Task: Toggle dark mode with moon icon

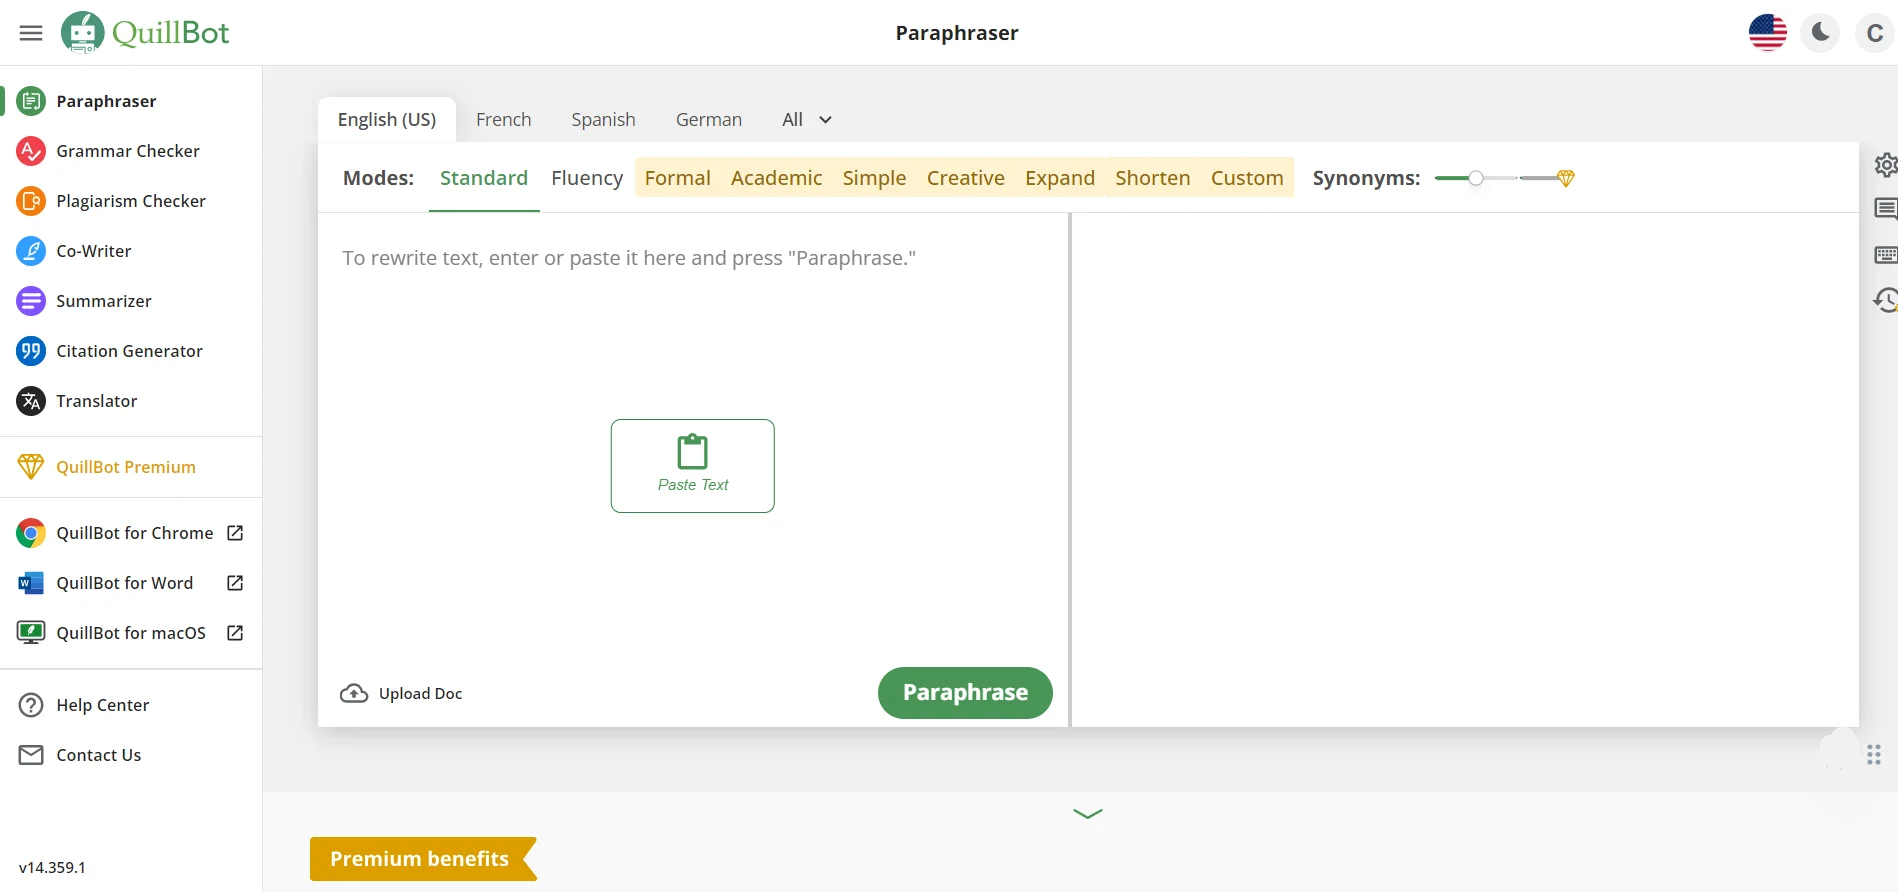Action: pyautogui.click(x=1820, y=33)
